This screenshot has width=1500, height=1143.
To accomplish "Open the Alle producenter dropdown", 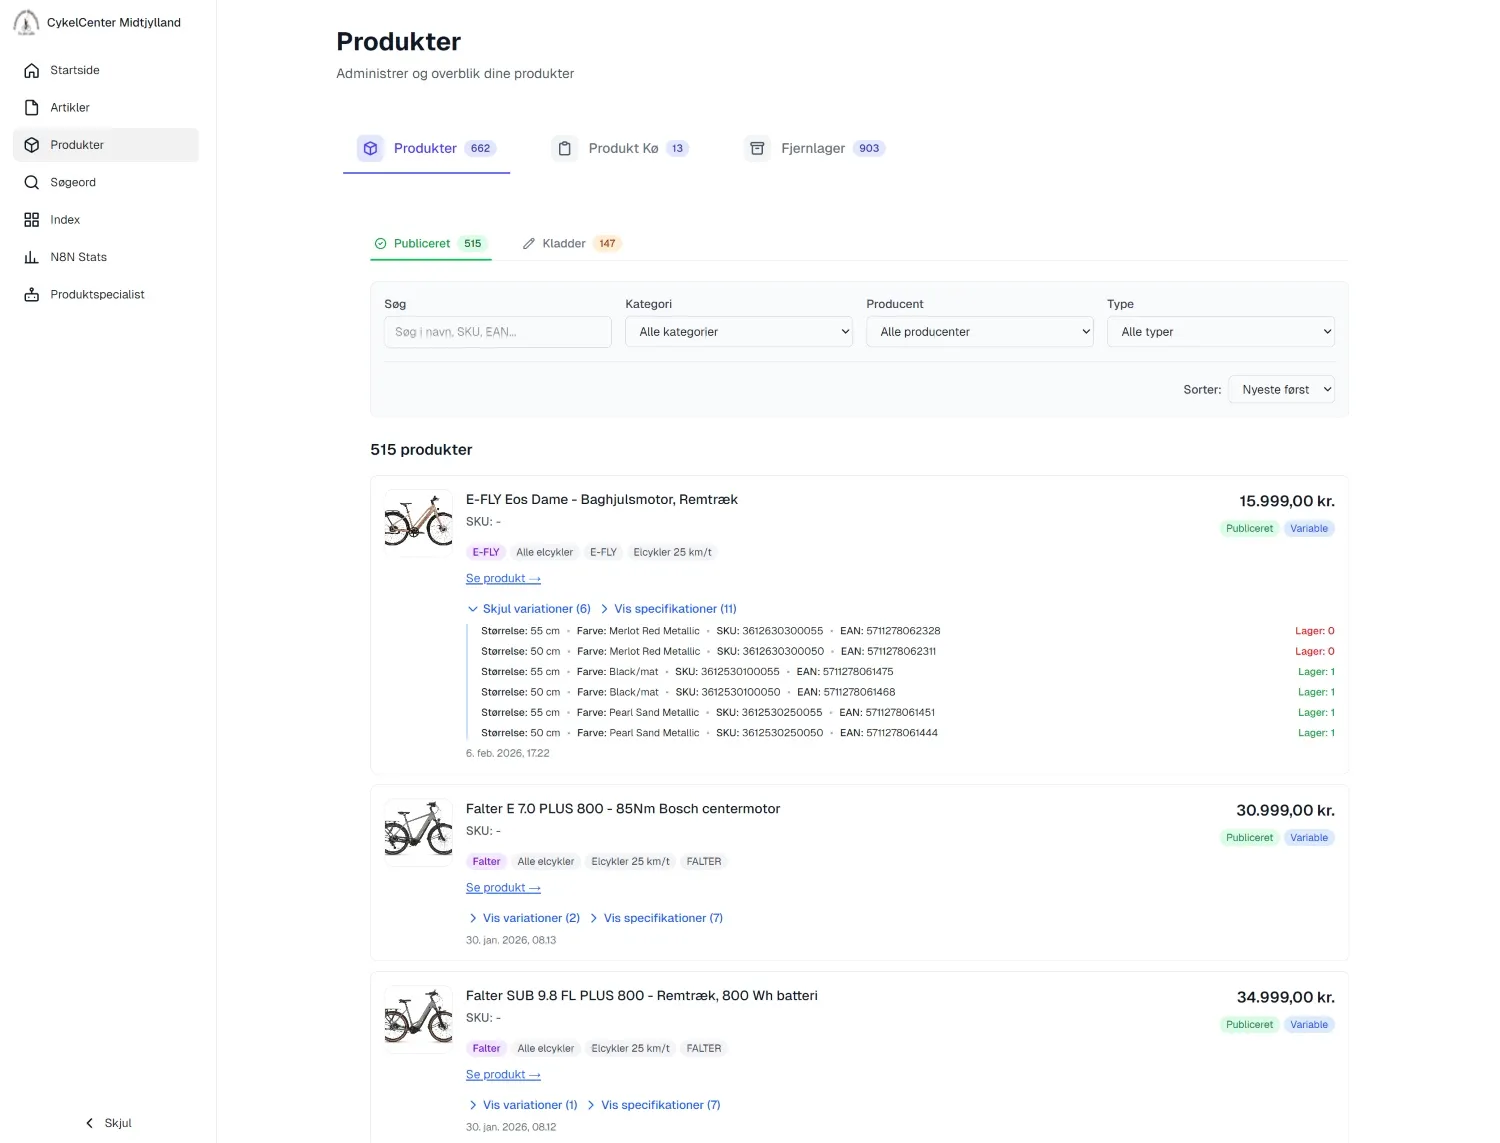I will click(979, 332).
